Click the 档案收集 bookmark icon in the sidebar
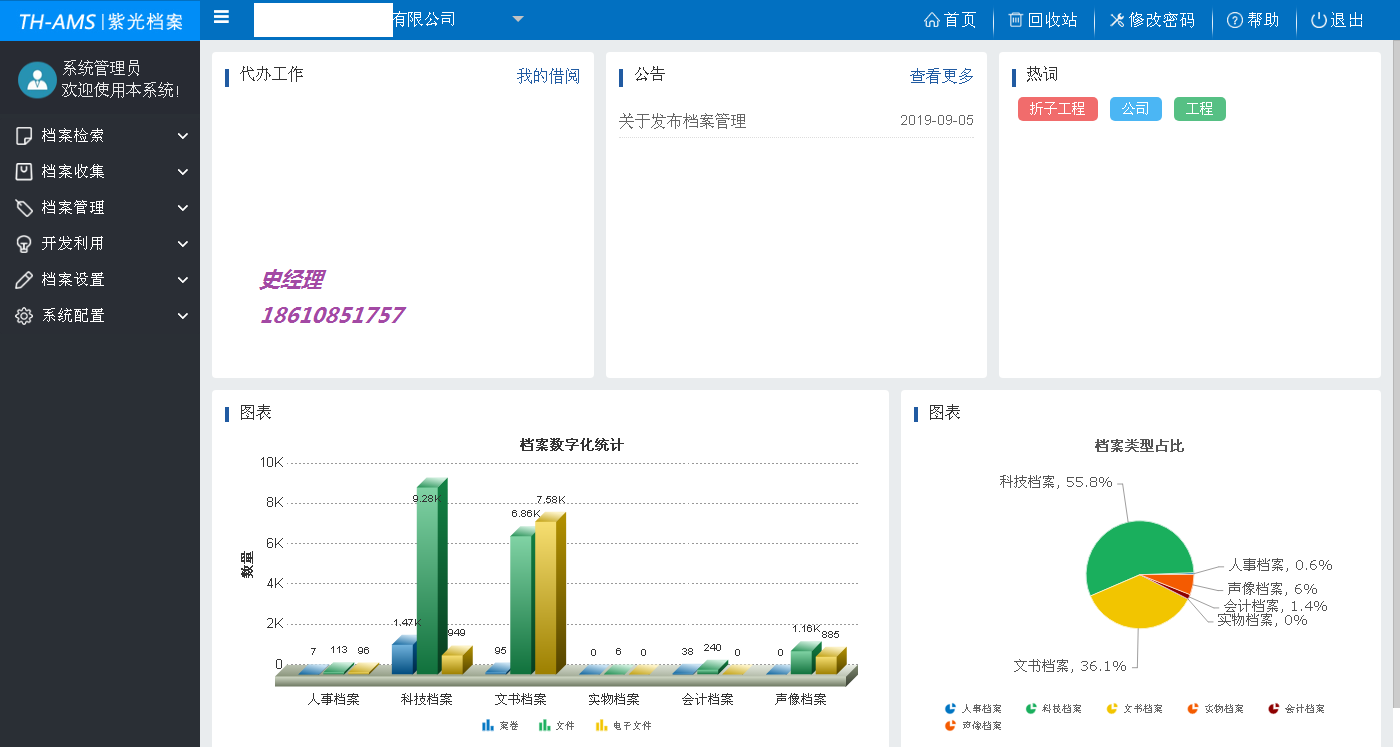Viewport: 1400px width, 747px height. (x=22, y=171)
